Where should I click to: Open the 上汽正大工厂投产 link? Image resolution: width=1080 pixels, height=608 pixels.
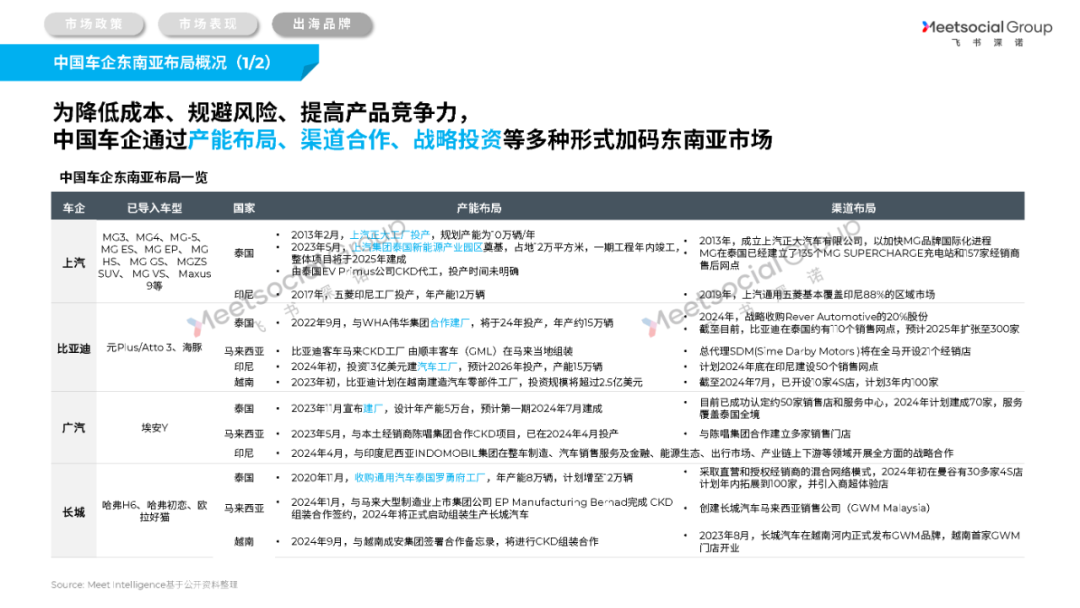(390, 235)
